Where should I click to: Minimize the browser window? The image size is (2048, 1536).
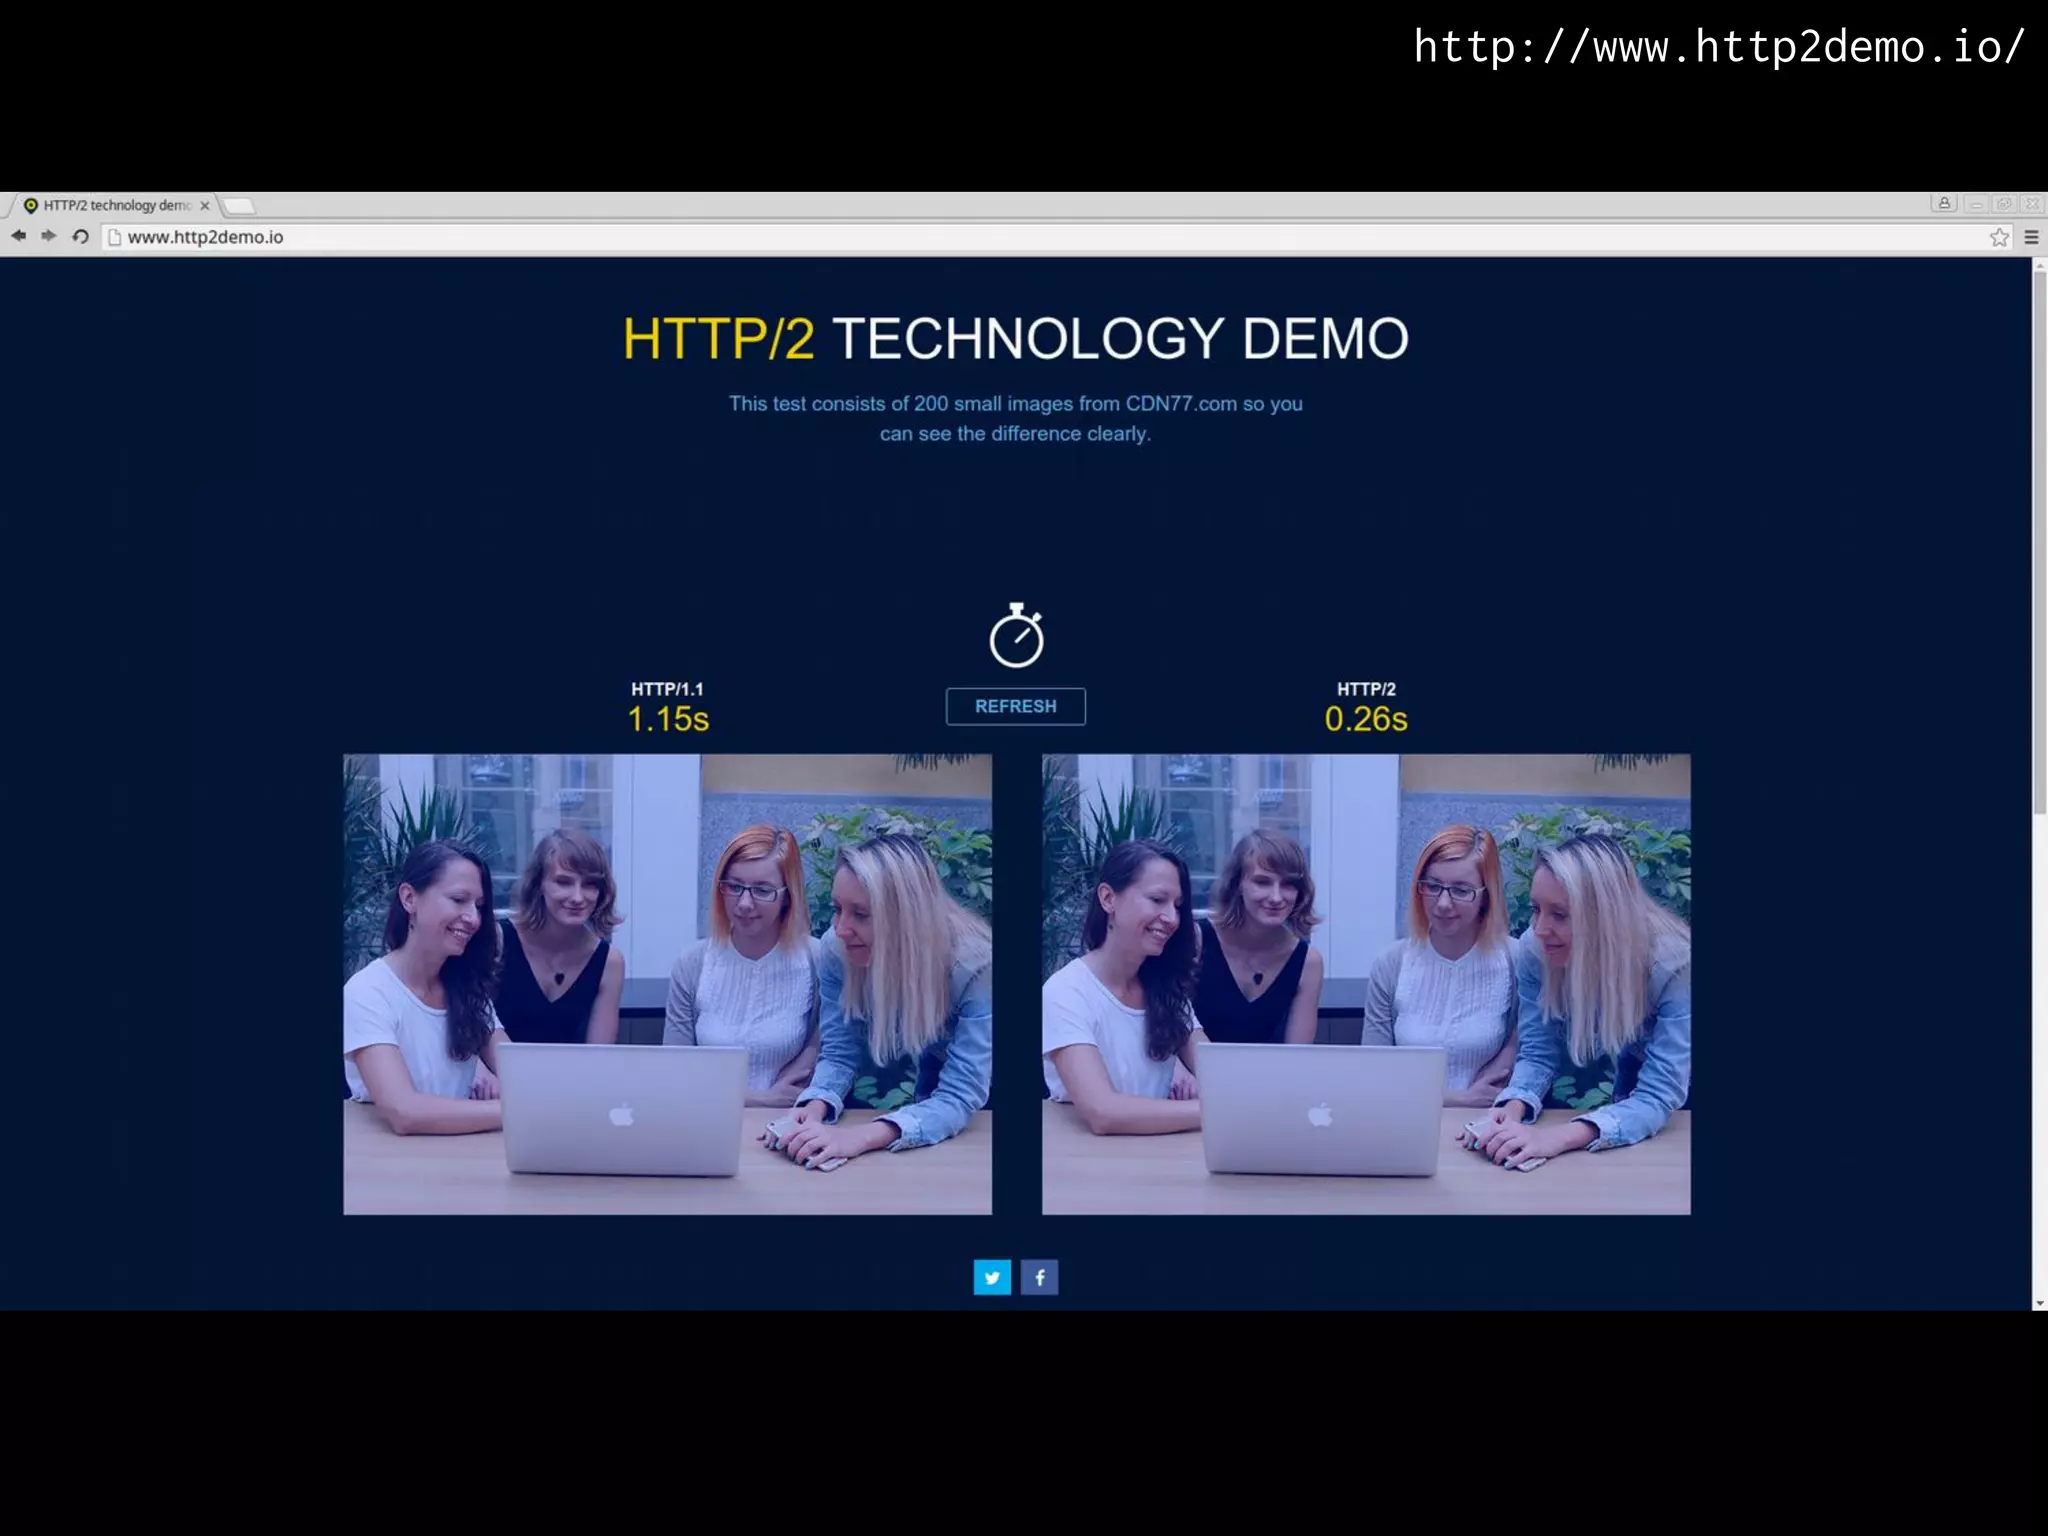tap(1976, 204)
